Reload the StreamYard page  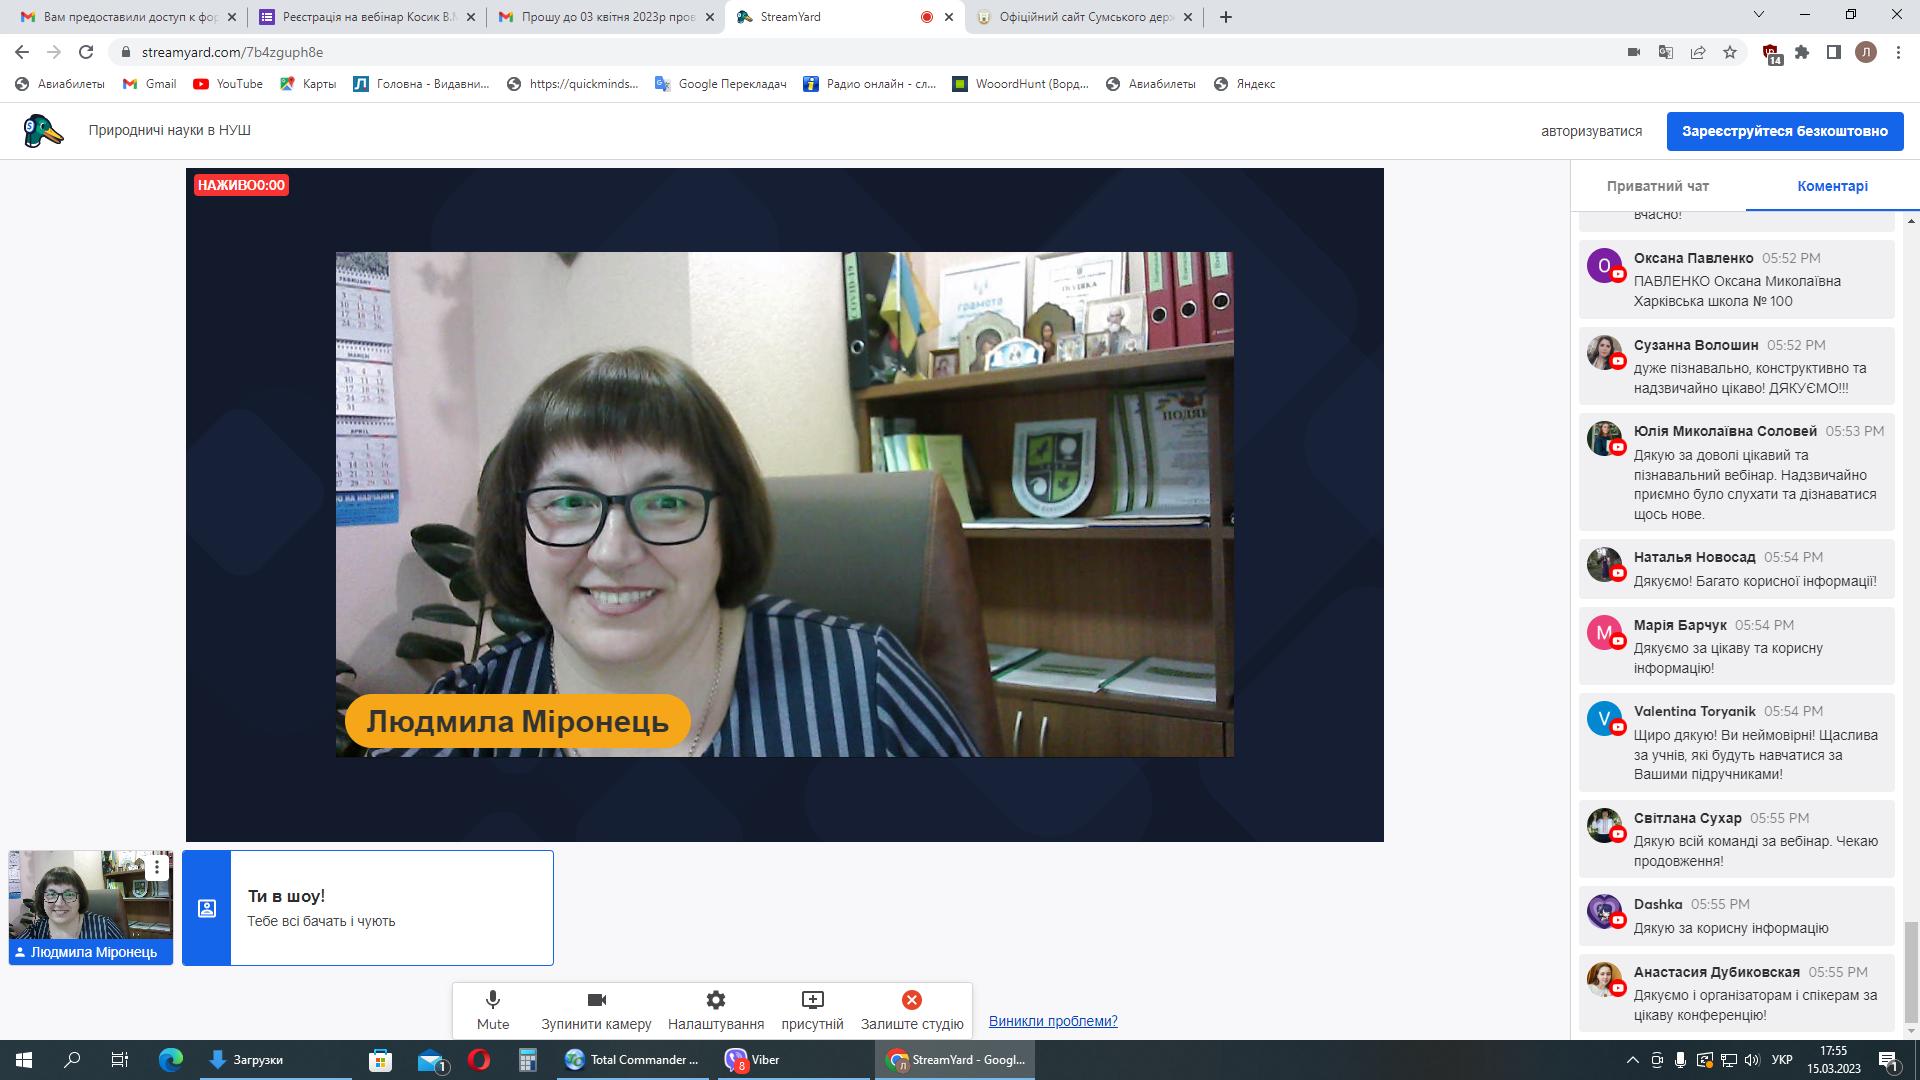pos(86,52)
